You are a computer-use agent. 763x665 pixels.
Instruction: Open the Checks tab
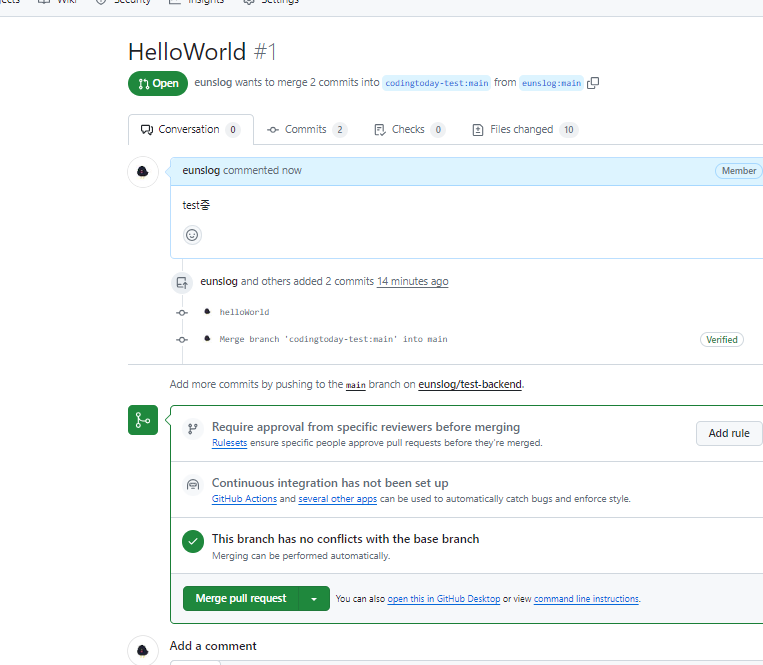point(409,129)
